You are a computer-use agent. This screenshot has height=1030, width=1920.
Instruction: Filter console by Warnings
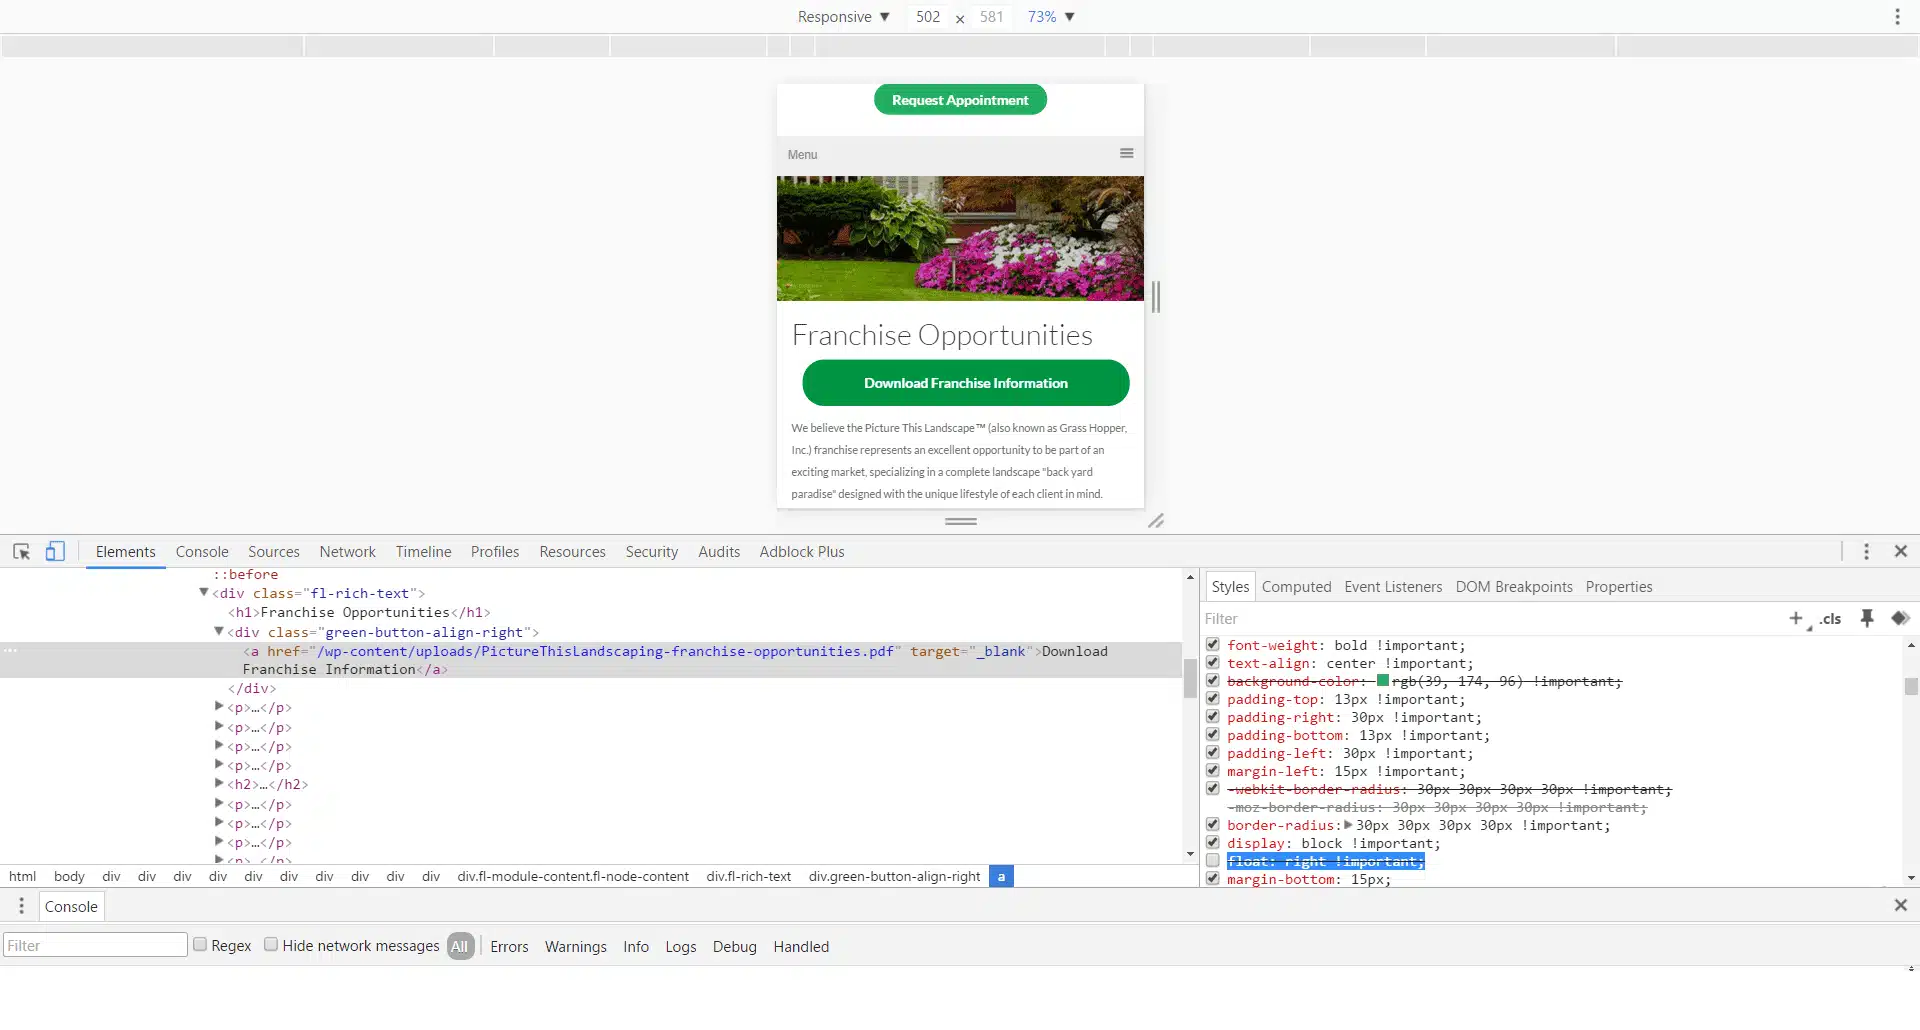click(576, 947)
